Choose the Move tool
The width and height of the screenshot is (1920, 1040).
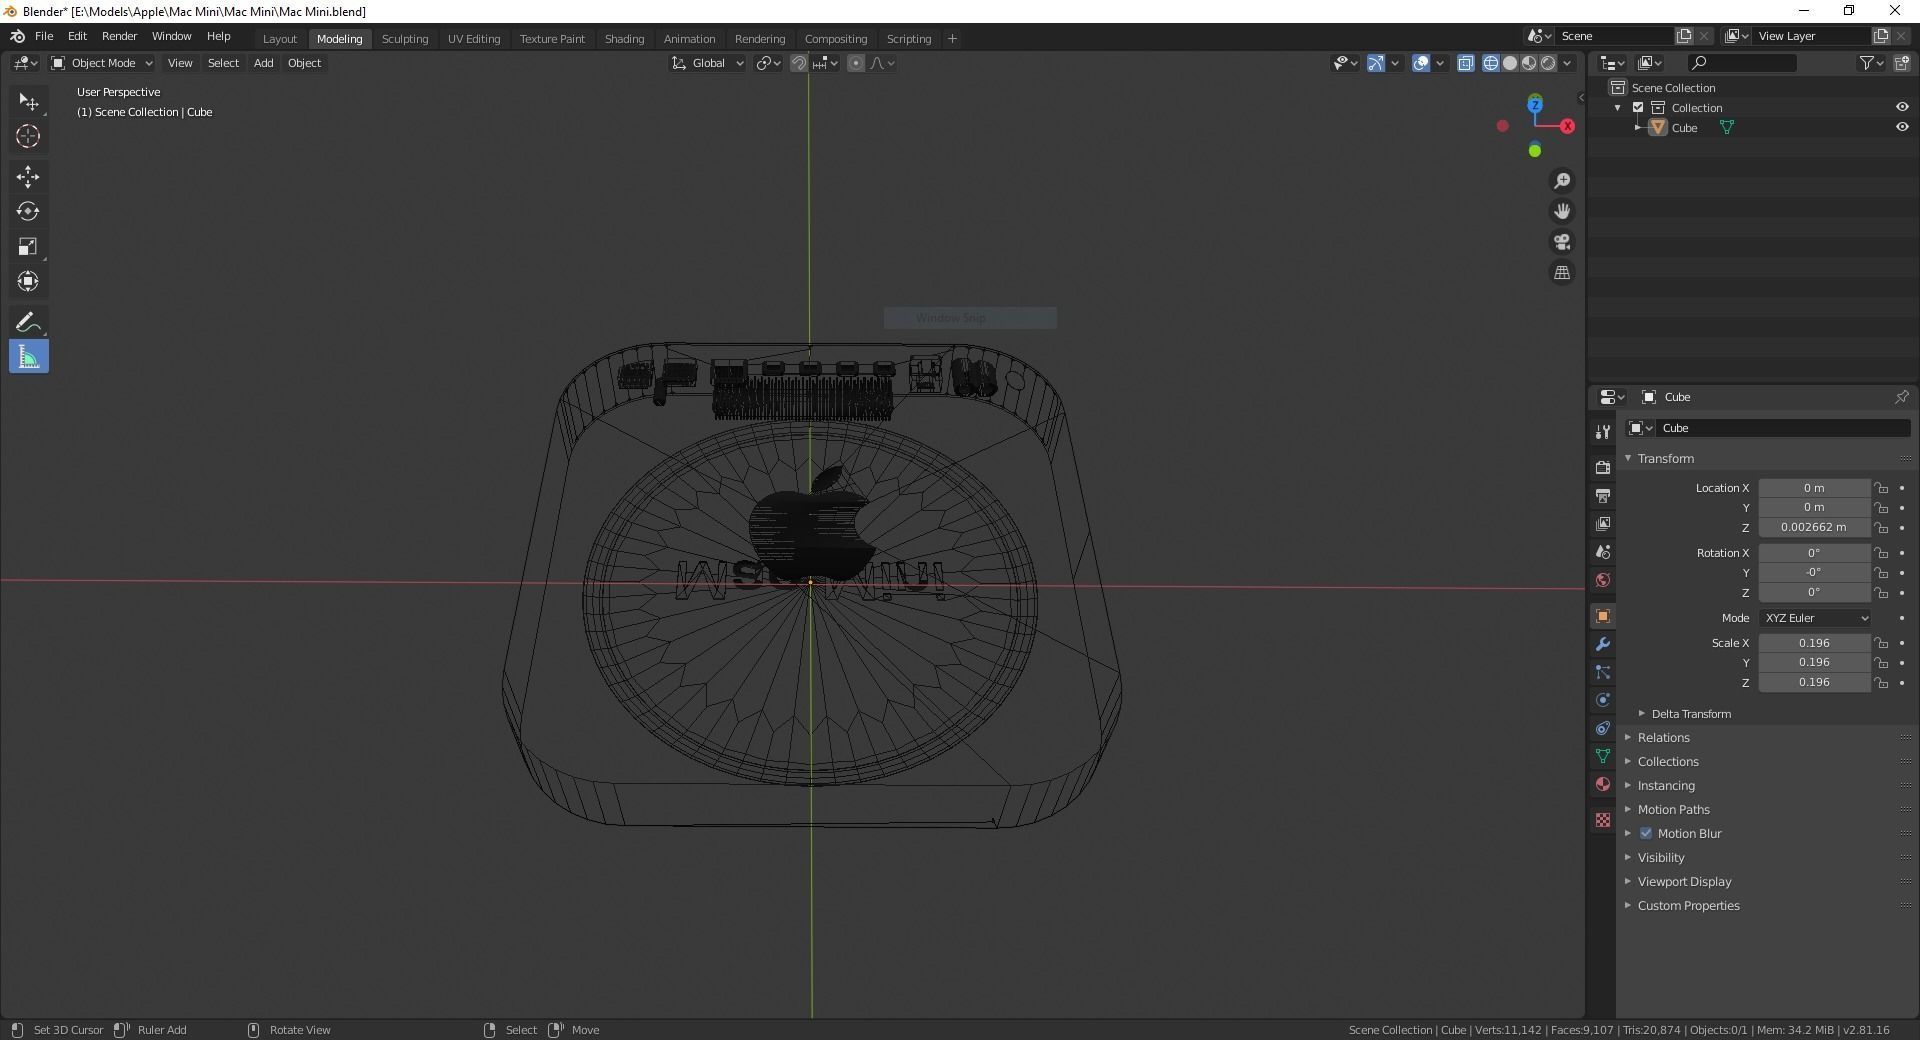click(x=28, y=177)
